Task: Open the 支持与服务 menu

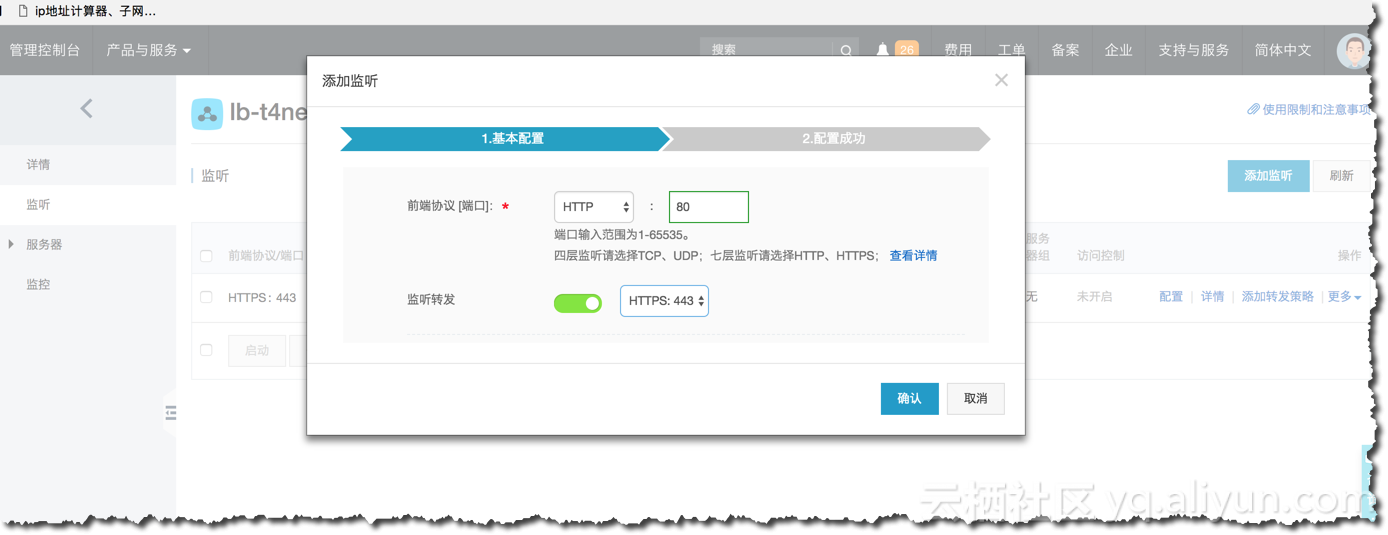Action: pos(1193,50)
